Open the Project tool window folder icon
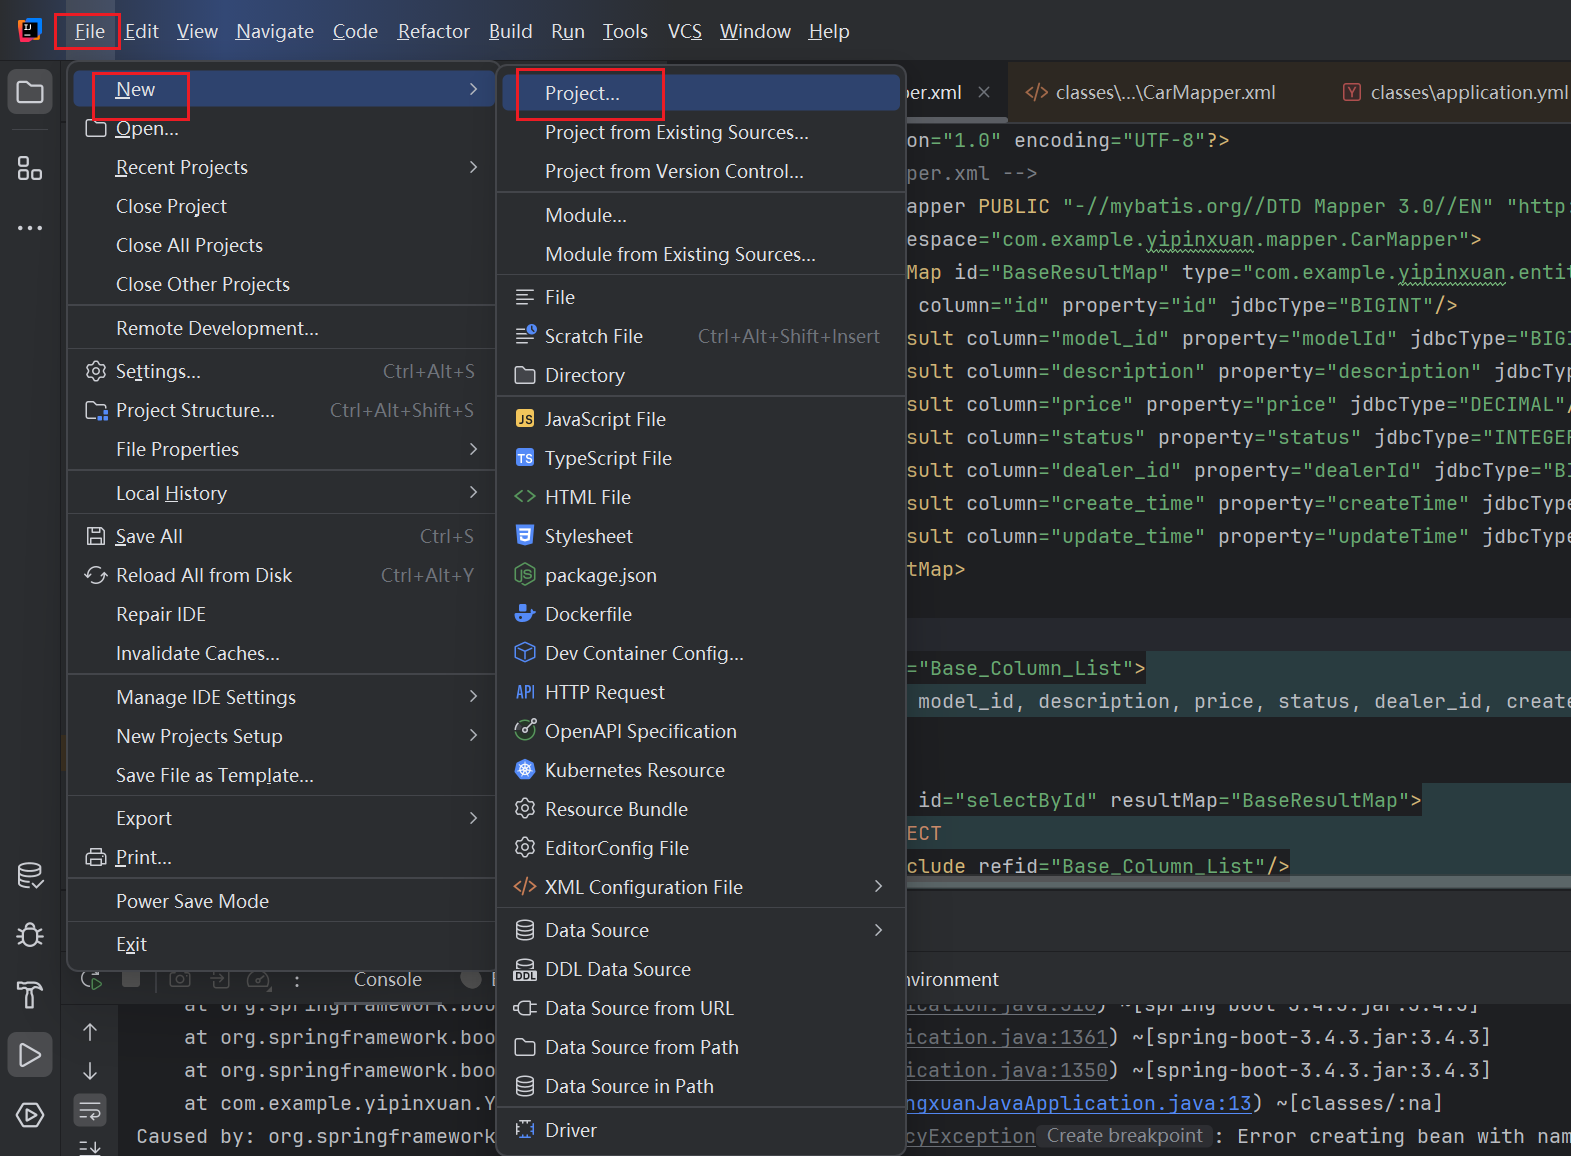 (x=30, y=93)
